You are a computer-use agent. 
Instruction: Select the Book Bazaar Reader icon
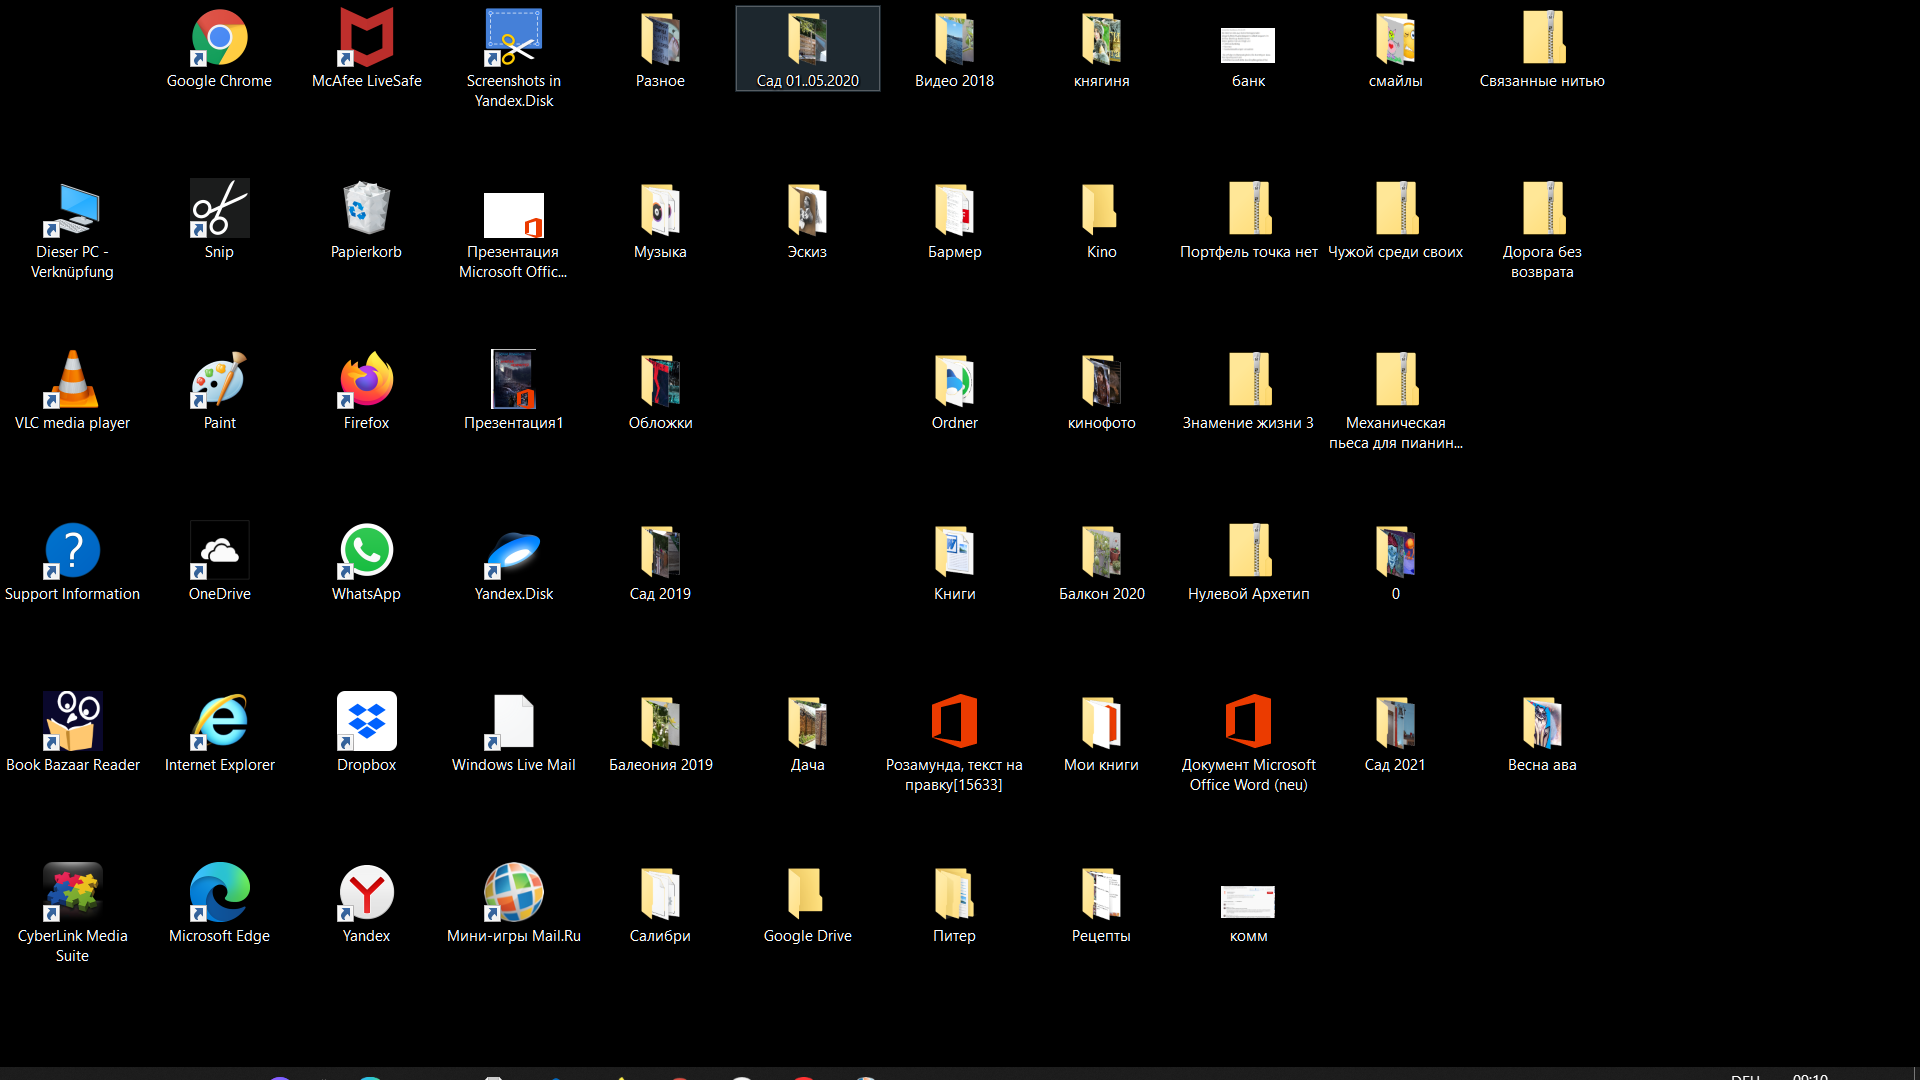click(72, 722)
